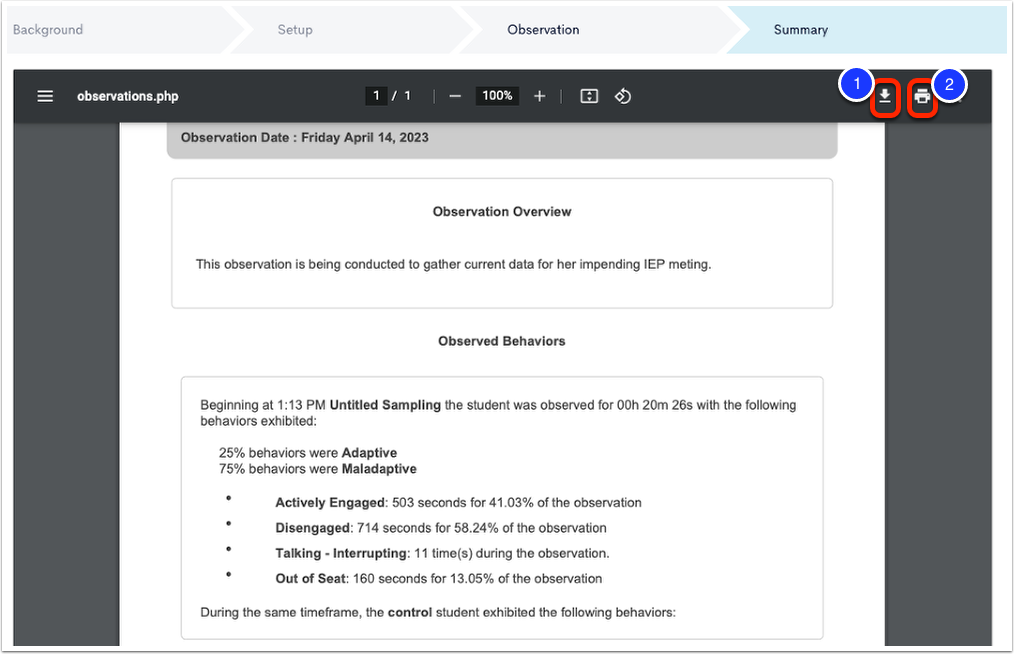Select the Summary step

pos(801,30)
